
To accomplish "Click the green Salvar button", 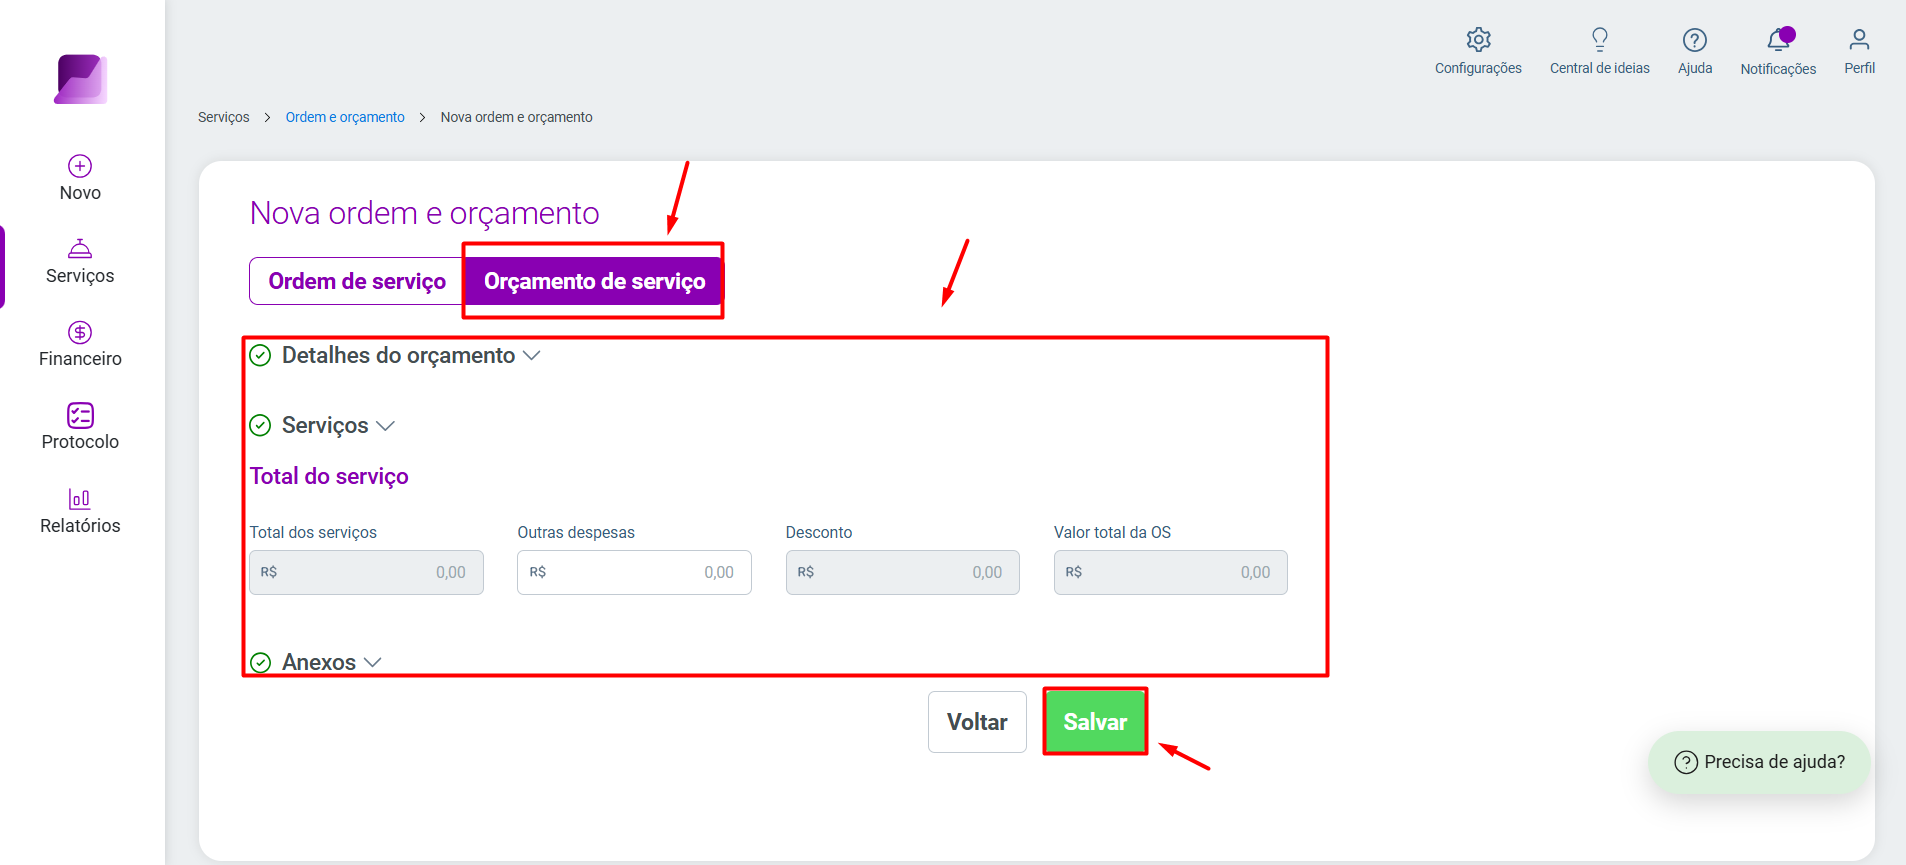I will (1095, 722).
